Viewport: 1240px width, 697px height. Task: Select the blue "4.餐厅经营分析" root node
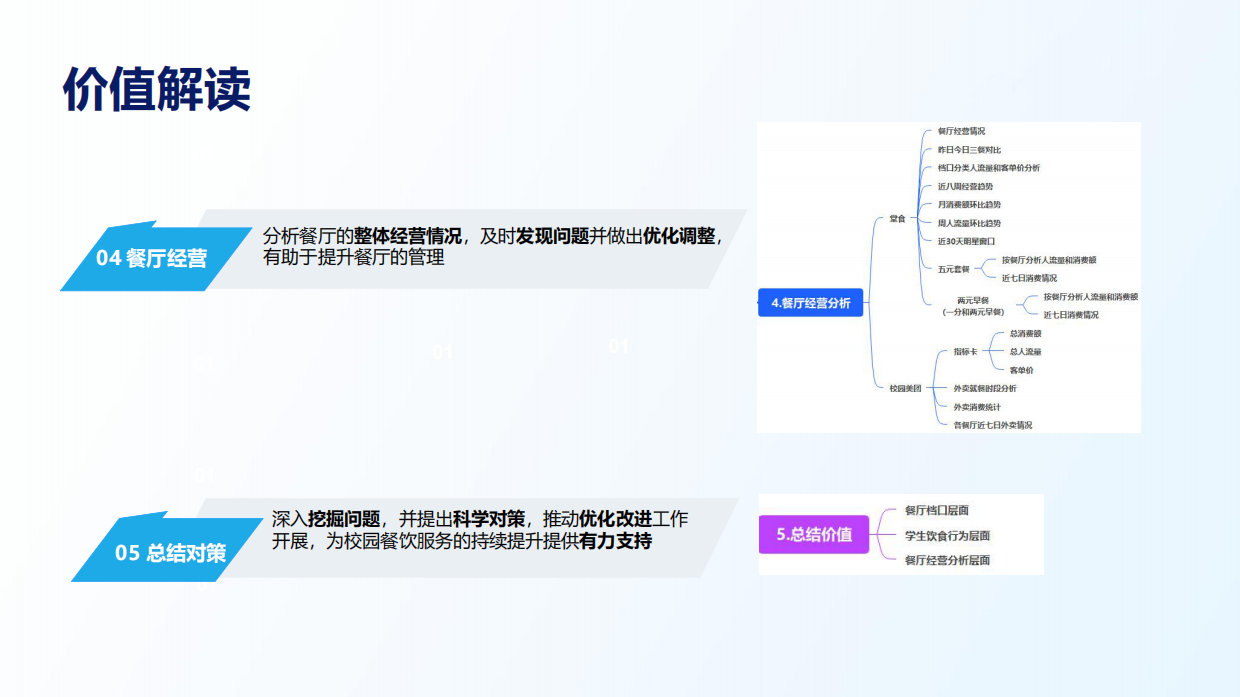(x=812, y=302)
